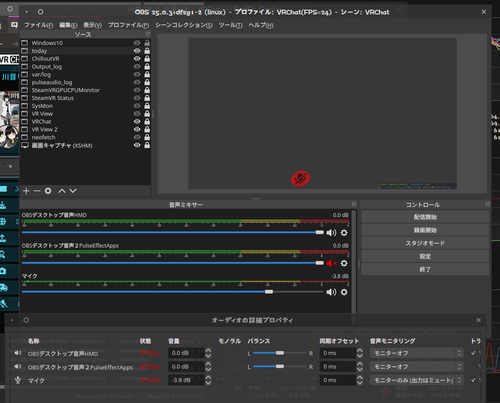Click the 終了 button

click(x=425, y=269)
